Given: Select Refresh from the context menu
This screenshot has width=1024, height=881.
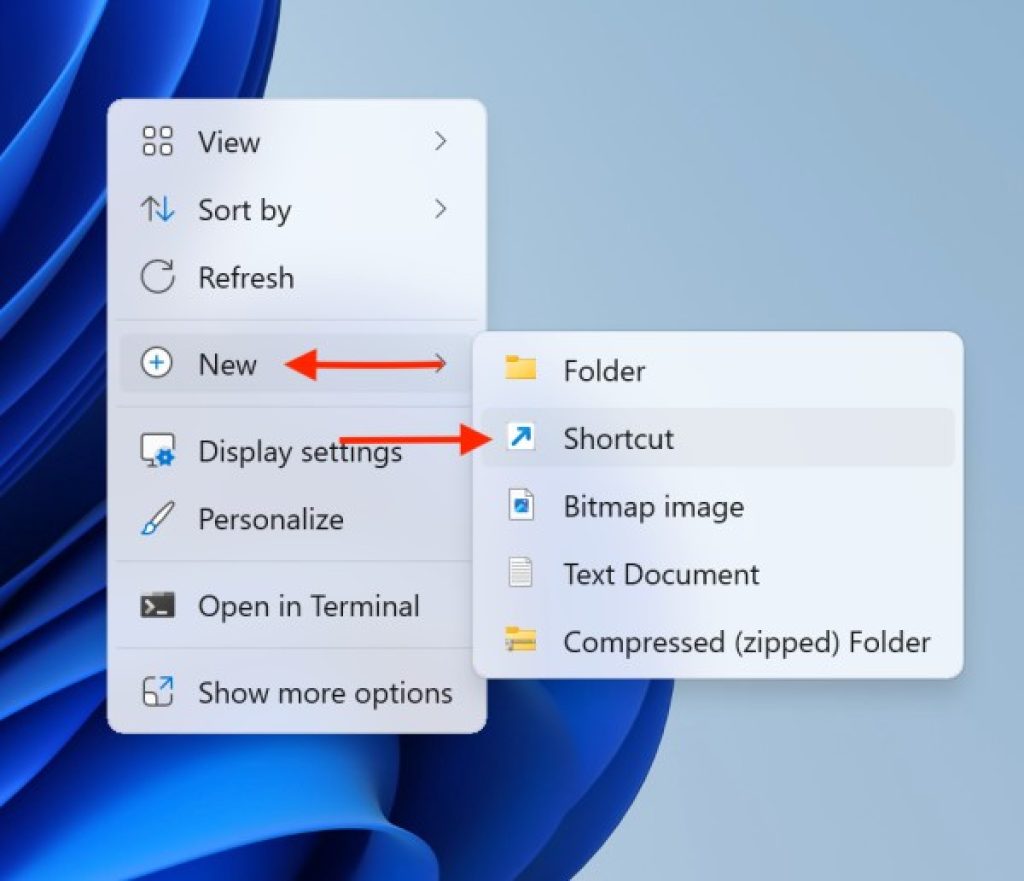Looking at the screenshot, I should point(246,278).
